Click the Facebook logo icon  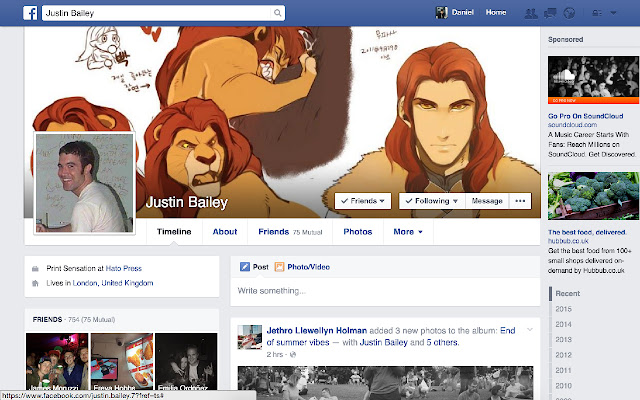coord(30,13)
